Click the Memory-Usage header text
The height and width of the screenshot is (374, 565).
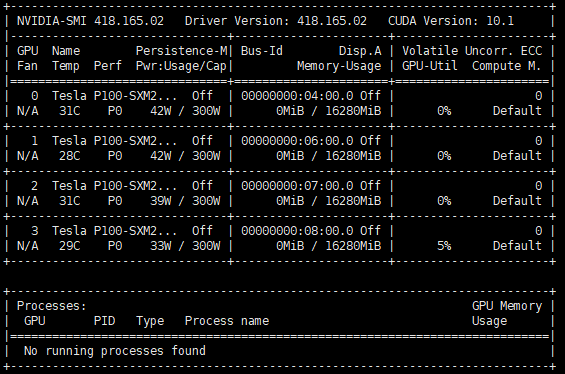tap(339, 66)
